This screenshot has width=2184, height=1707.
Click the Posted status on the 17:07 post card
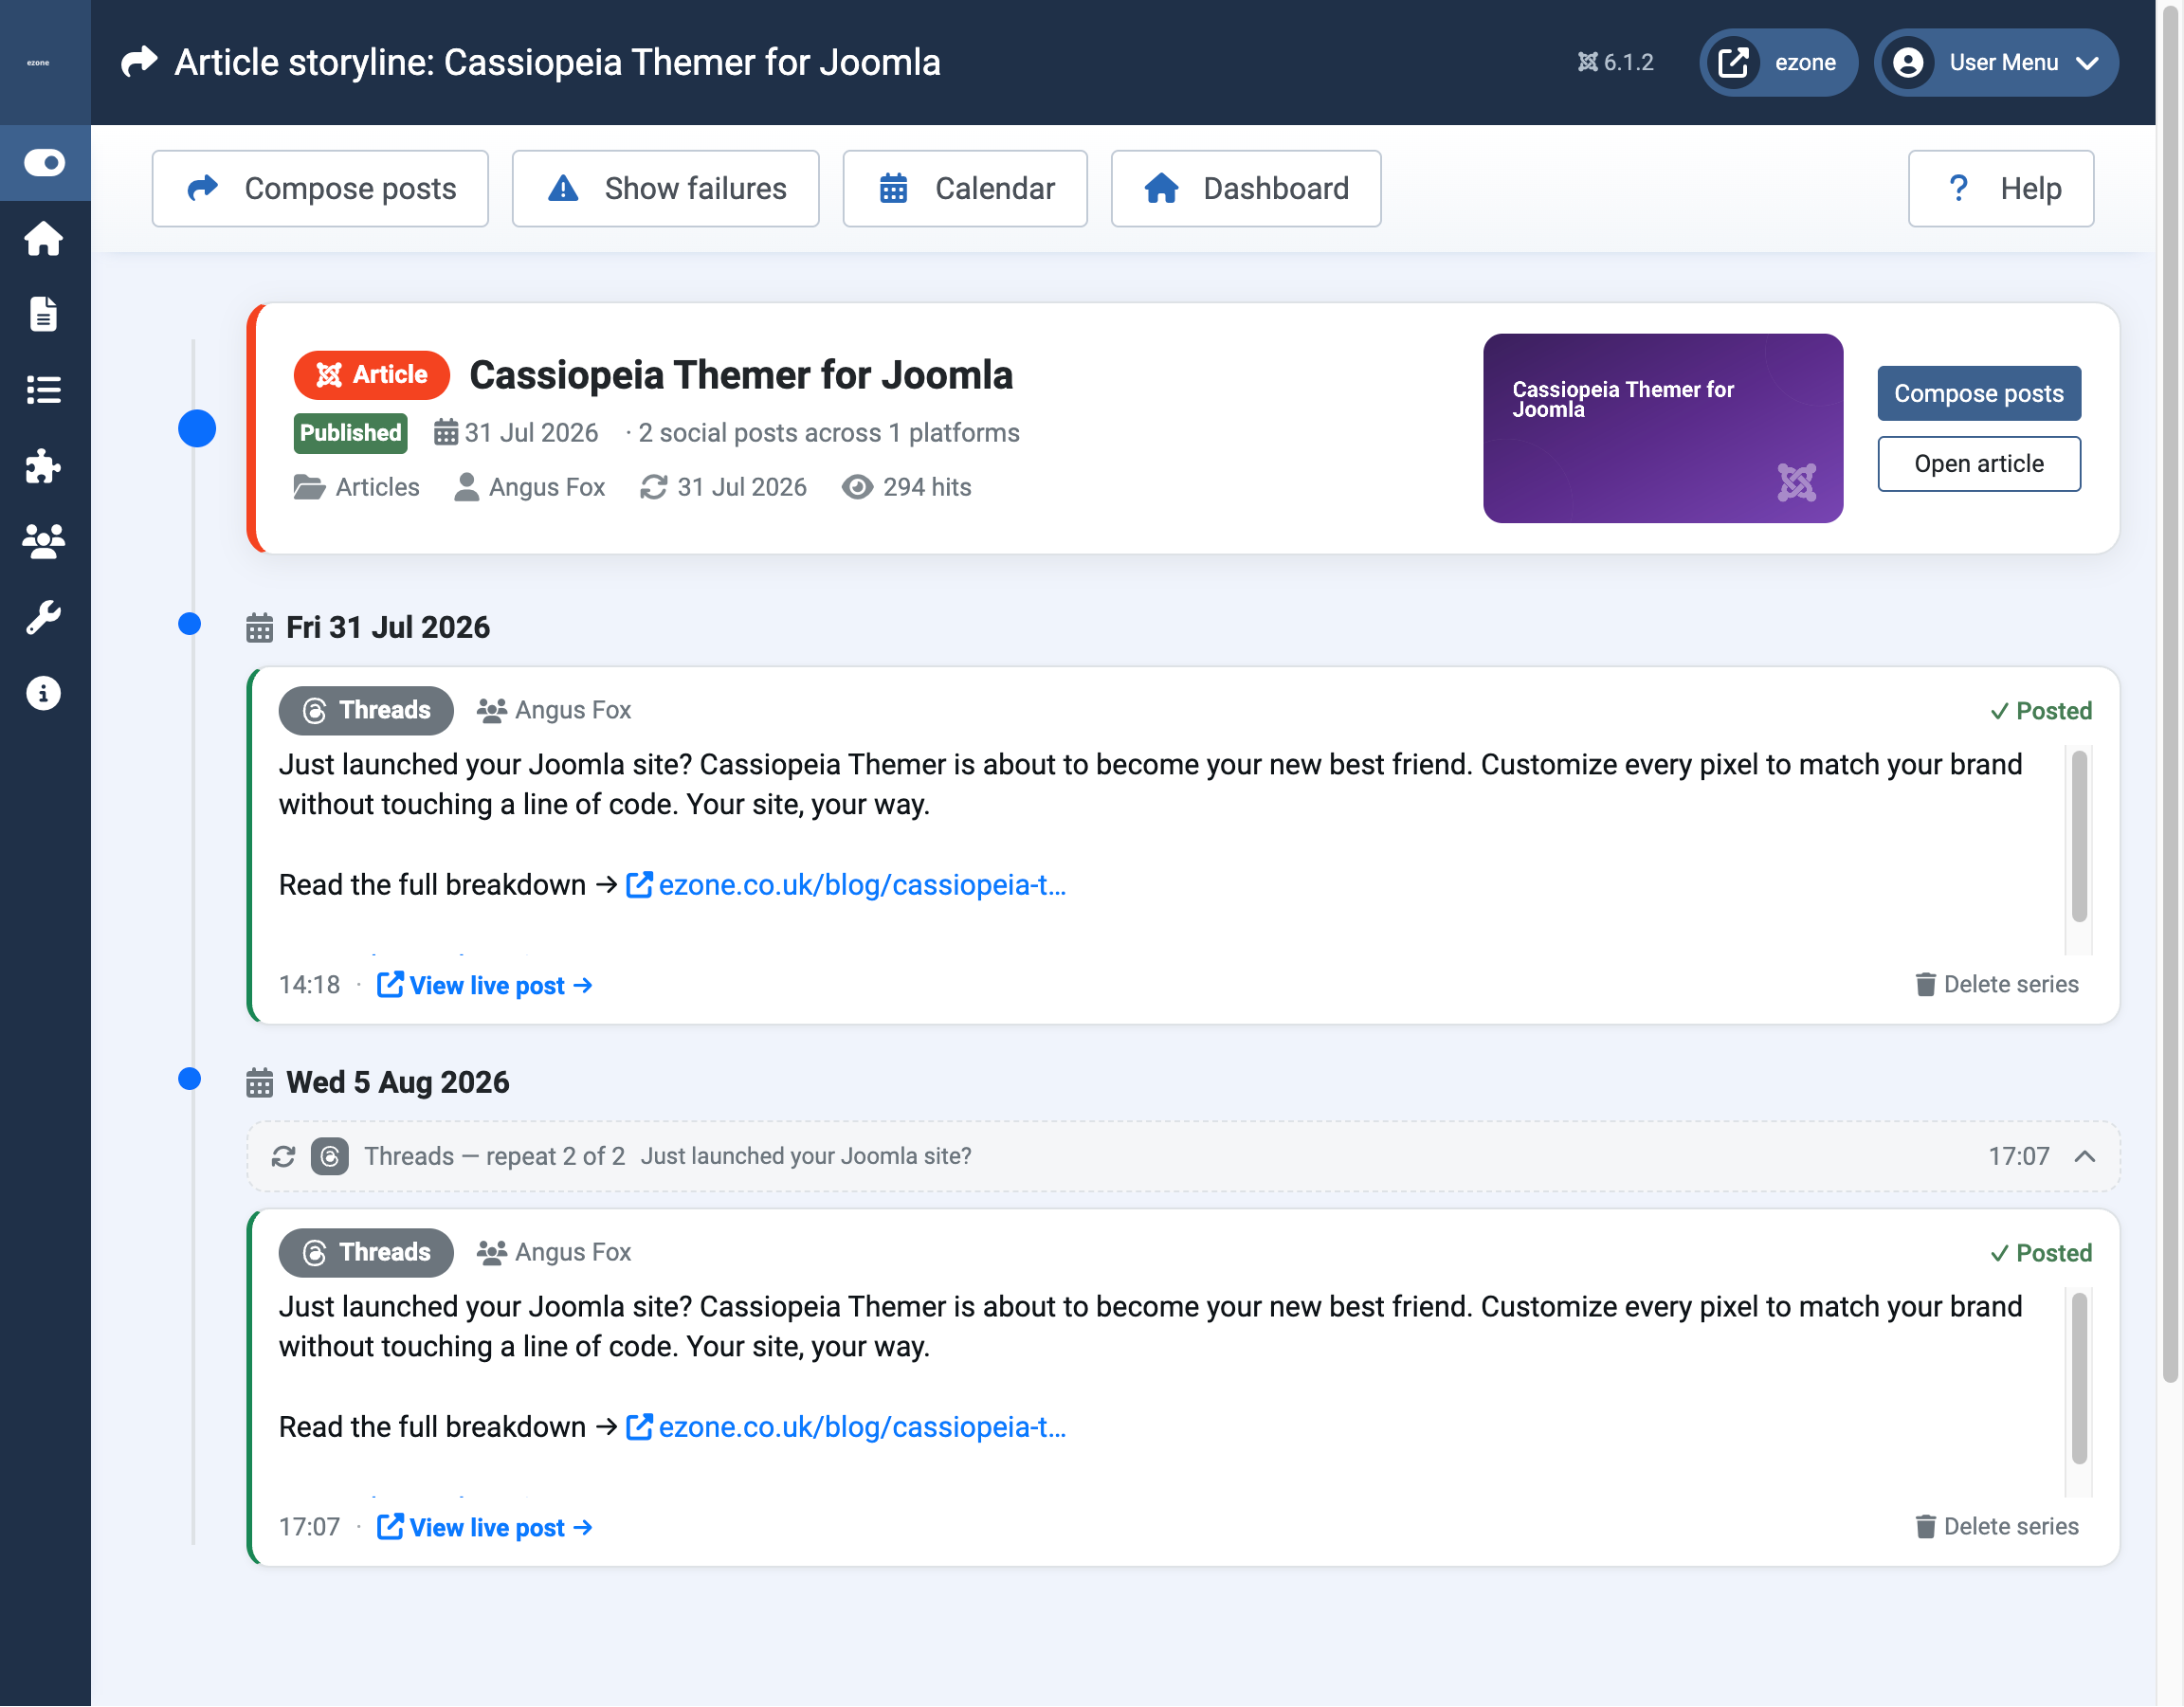(x=2041, y=1254)
